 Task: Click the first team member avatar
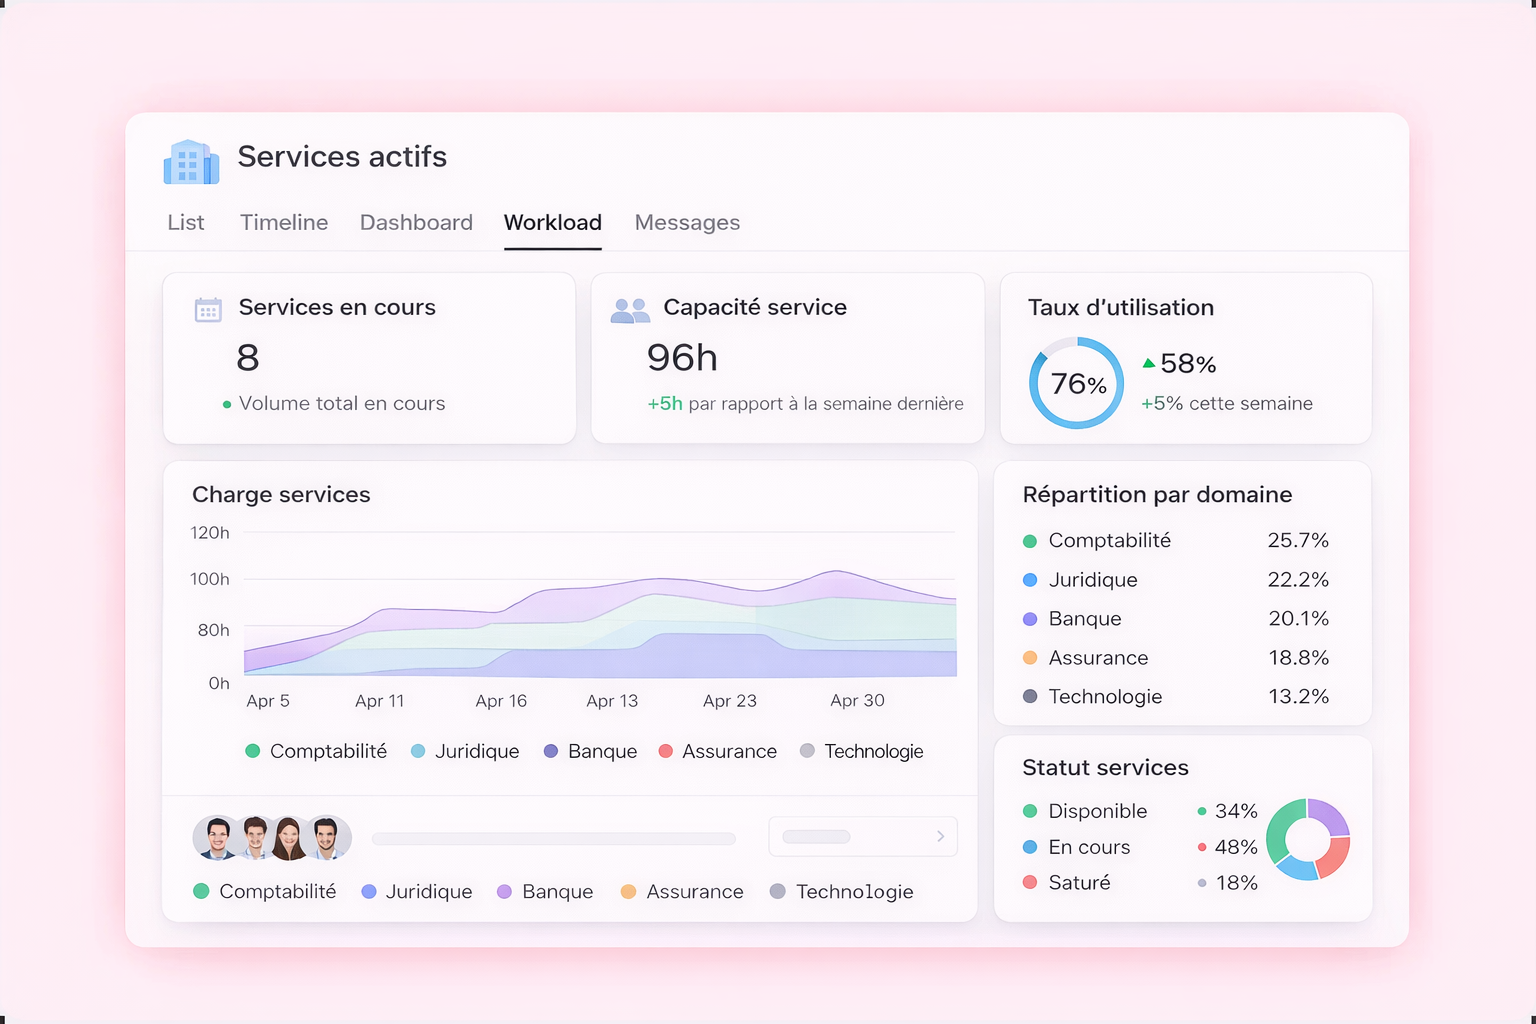tap(215, 838)
